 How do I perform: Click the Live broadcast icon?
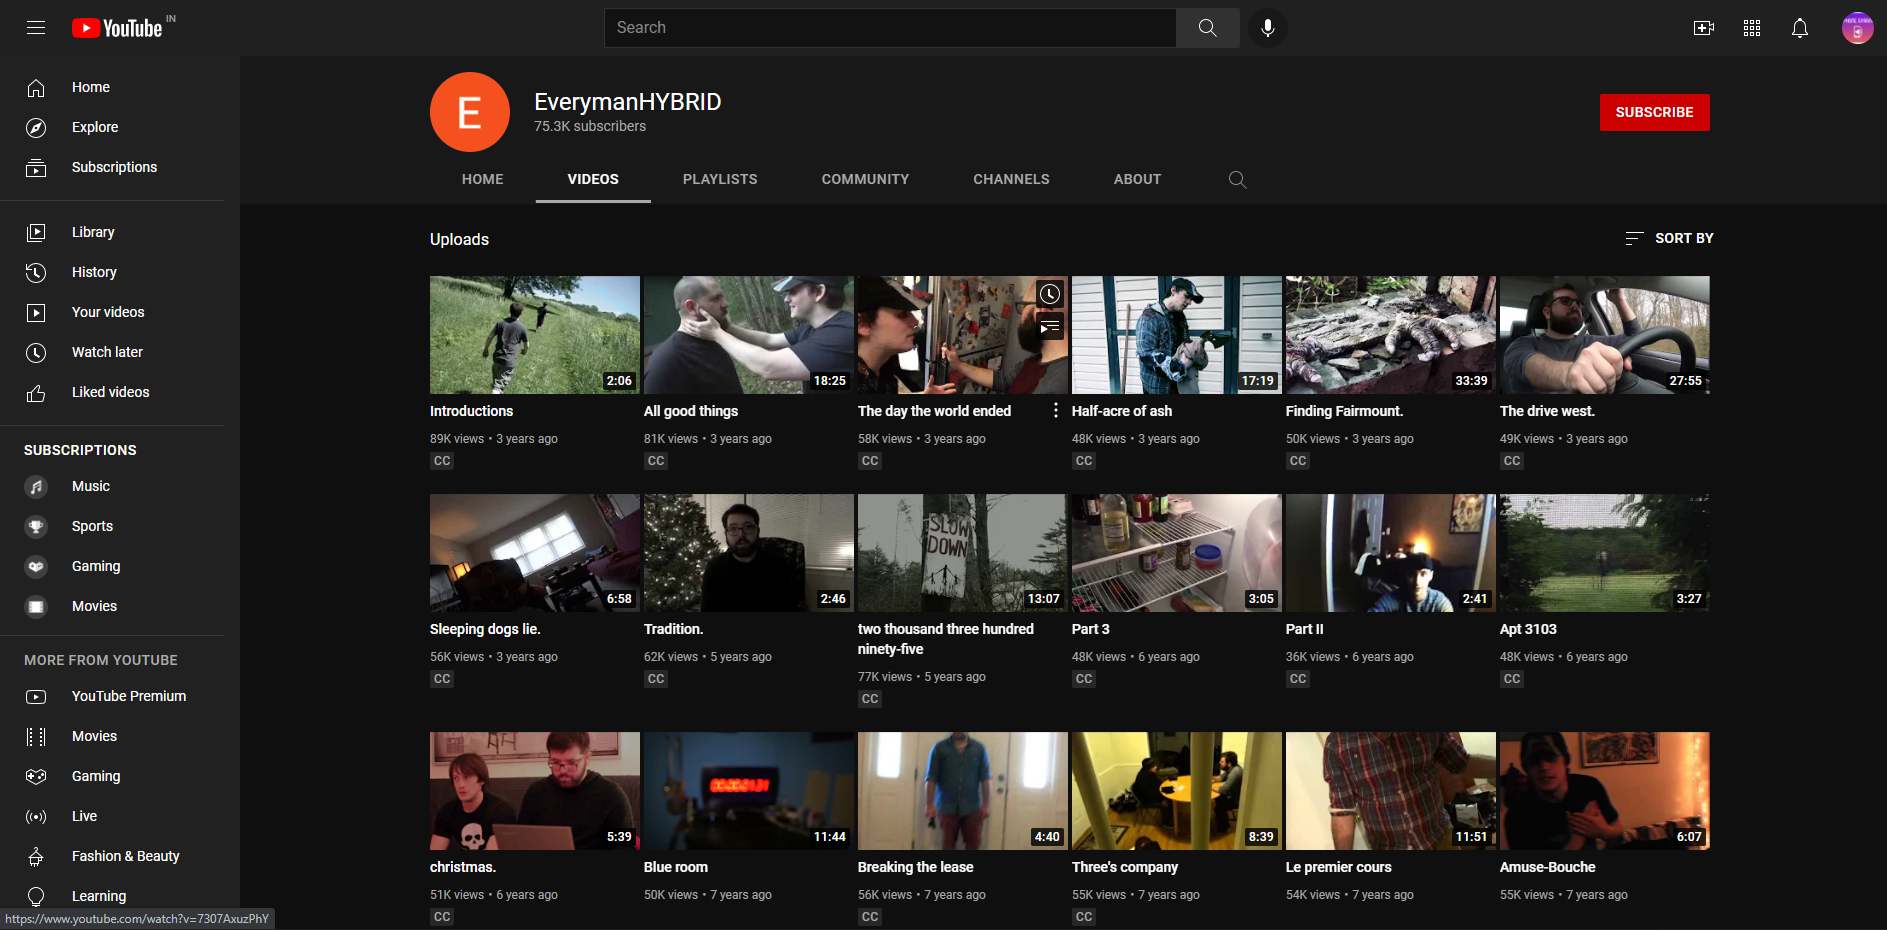36,817
